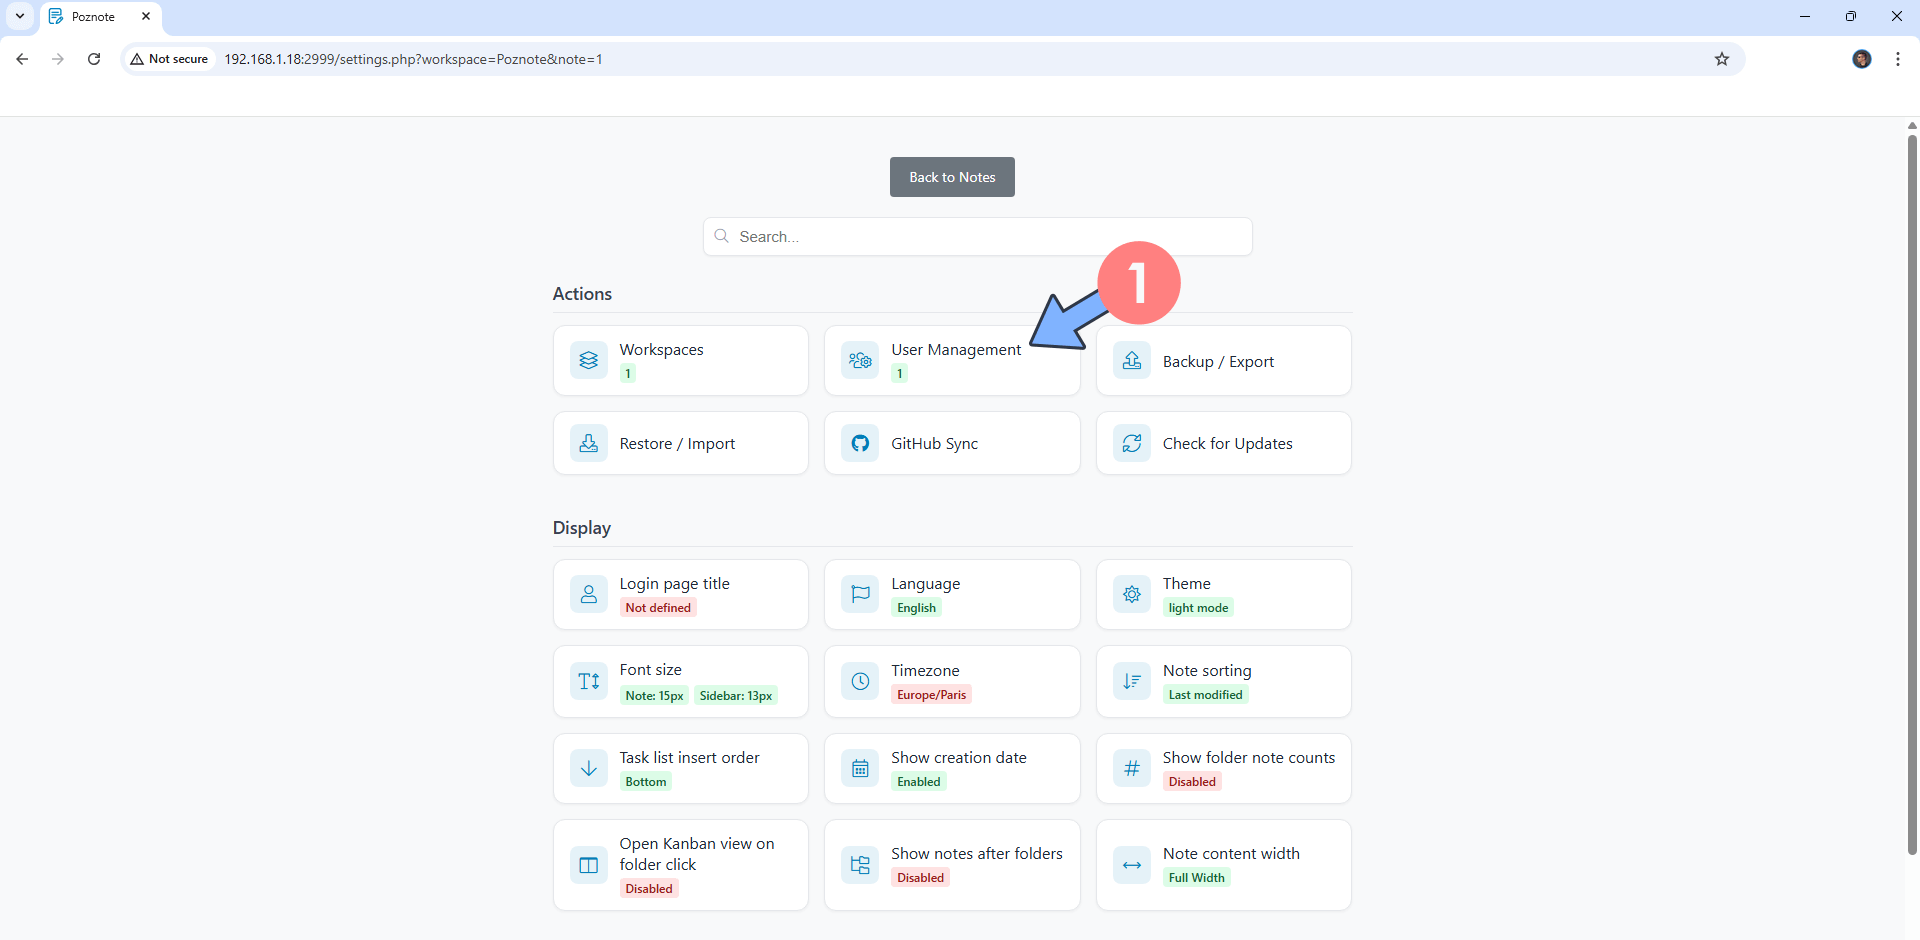
Task: Open the Chrome three-dot menu
Action: (x=1898, y=59)
